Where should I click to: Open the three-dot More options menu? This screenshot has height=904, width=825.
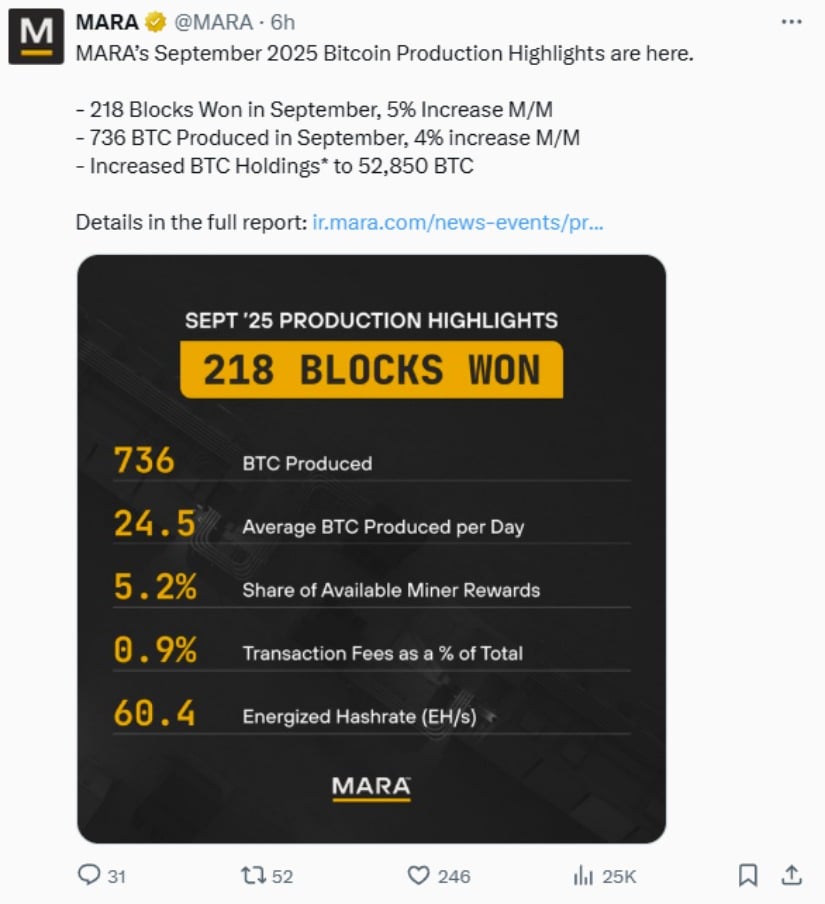[x=791, y=22]
